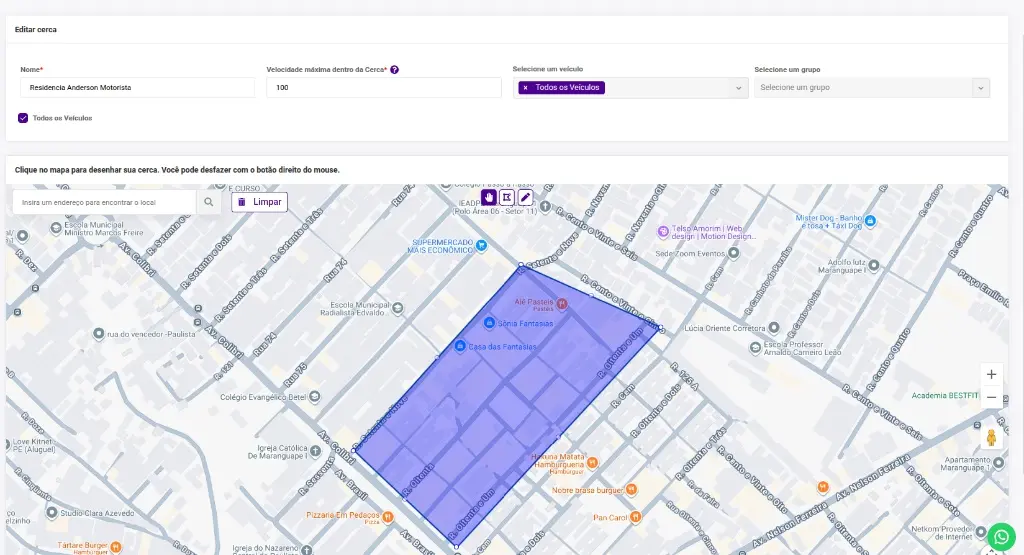Click the left vertex of the fence polygon
The height and width of the screenshot is (555, 1024).
pyautogui.click(x=355, y=450)
